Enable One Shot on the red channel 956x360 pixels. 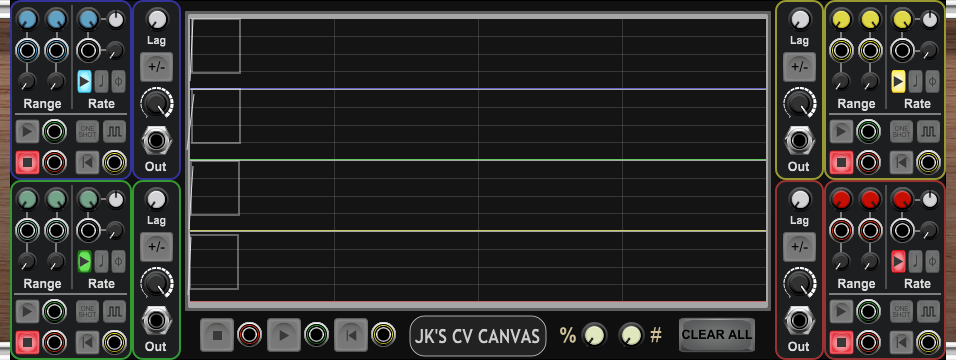pos(901,311)
